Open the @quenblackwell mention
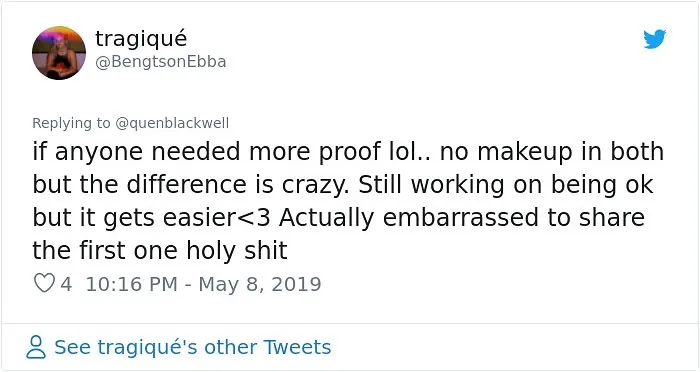Screen dimensions: 700x372 (172, 123)
